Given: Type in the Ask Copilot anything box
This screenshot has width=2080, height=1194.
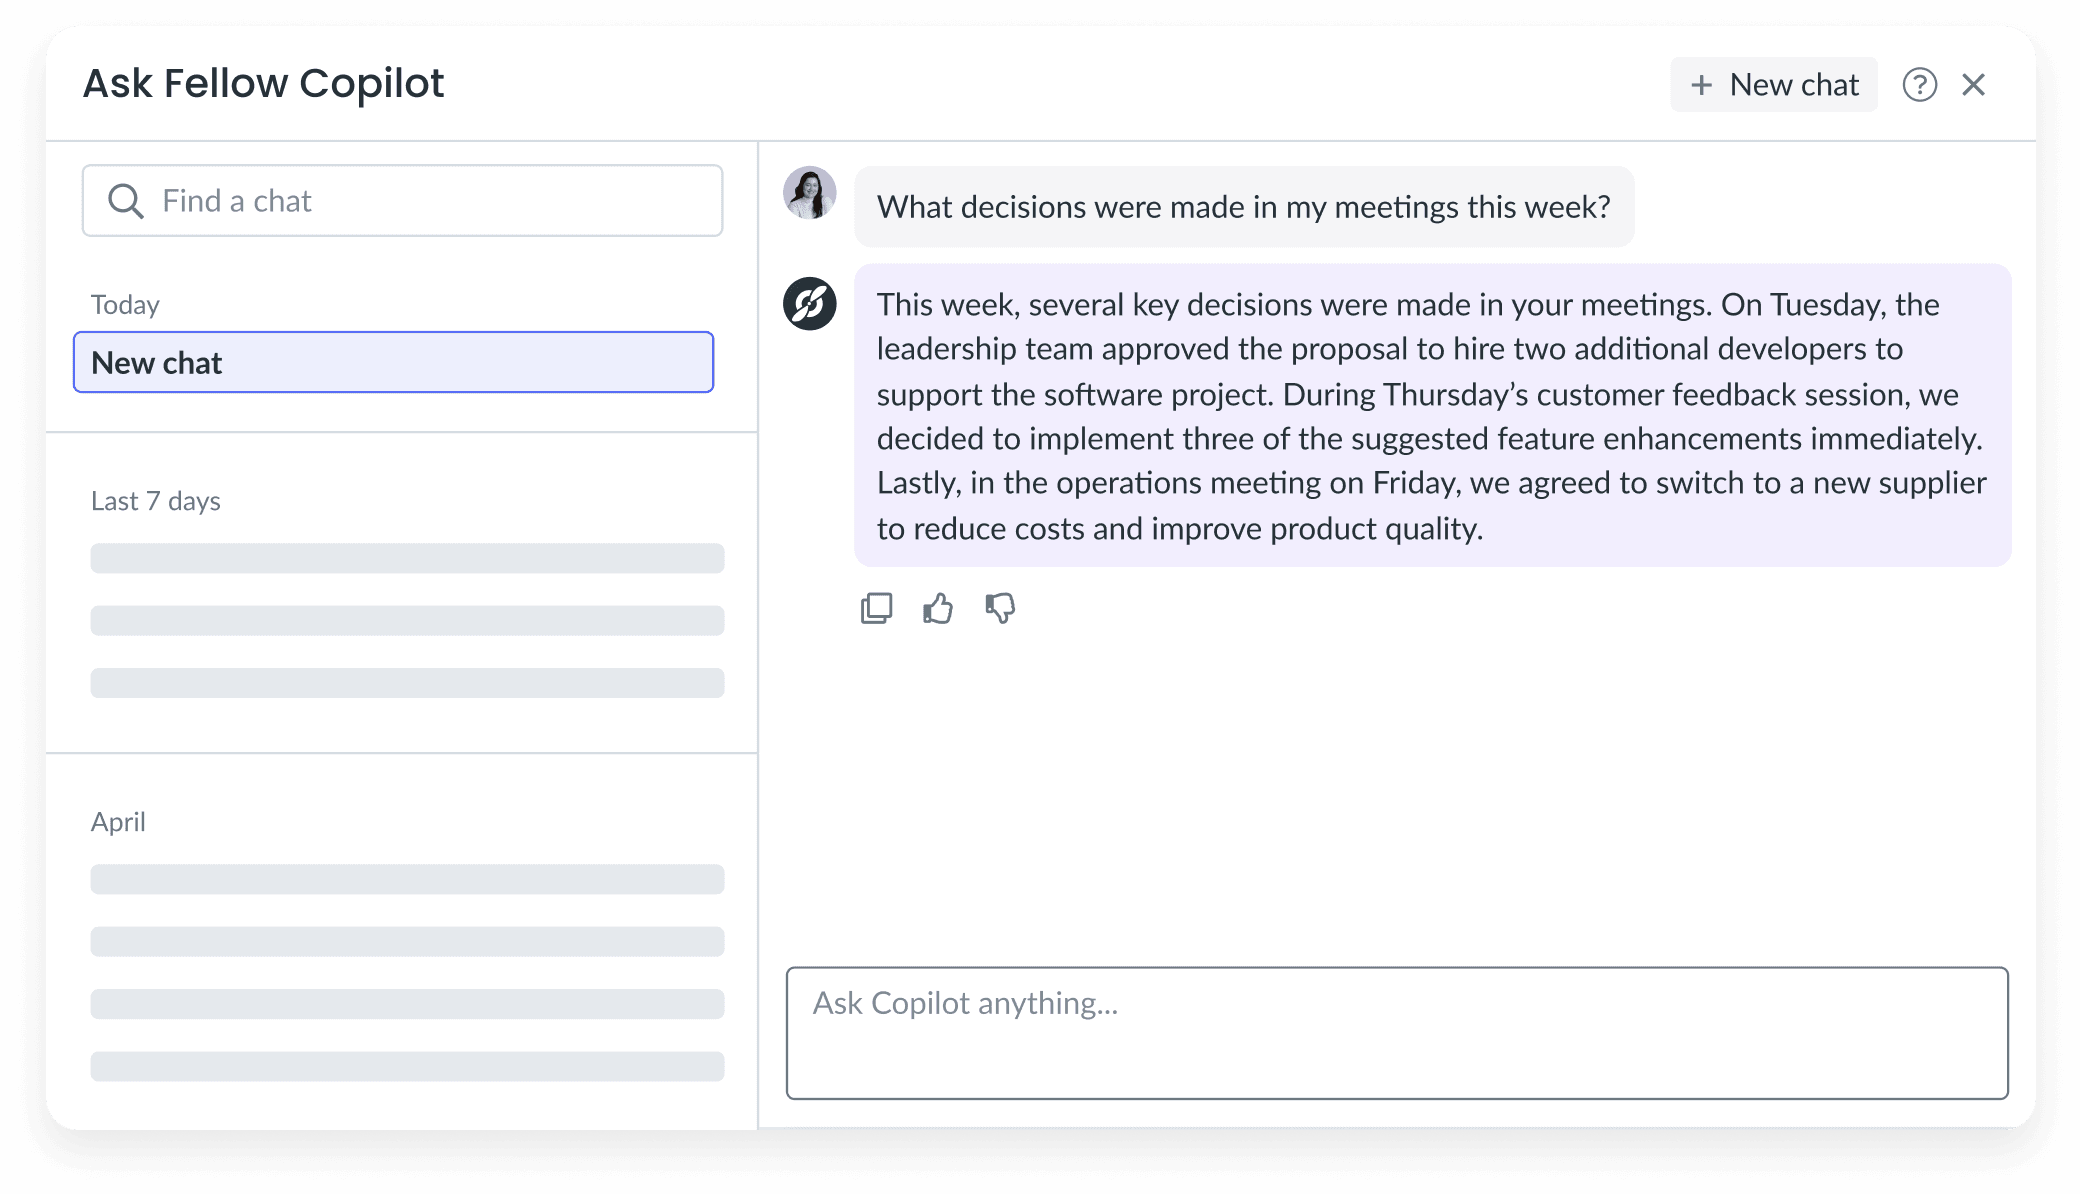Looking at the screenshot, I should tap(1396, 1032).
